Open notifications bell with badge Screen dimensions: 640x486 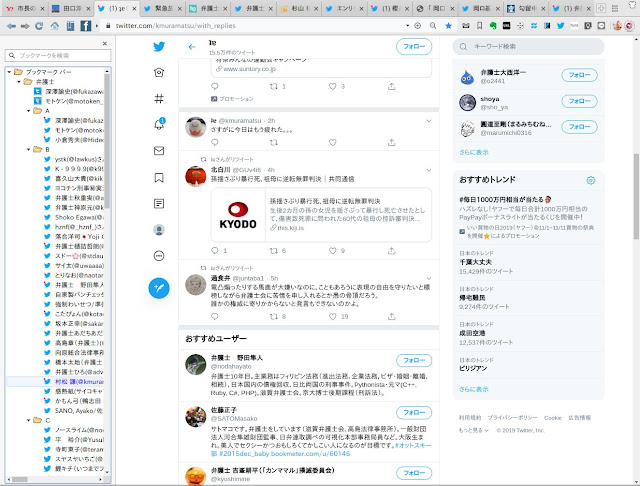(x=159, y=124)
